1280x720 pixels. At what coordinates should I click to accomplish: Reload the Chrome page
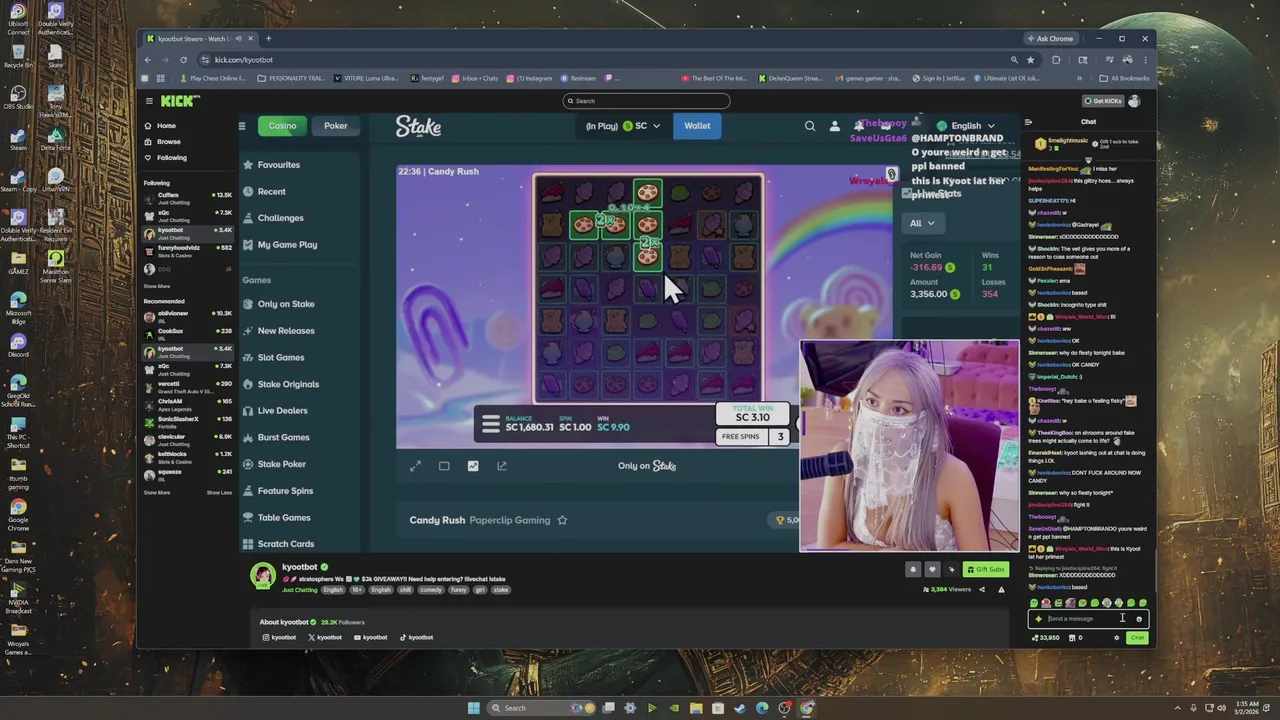click(183, 60)
